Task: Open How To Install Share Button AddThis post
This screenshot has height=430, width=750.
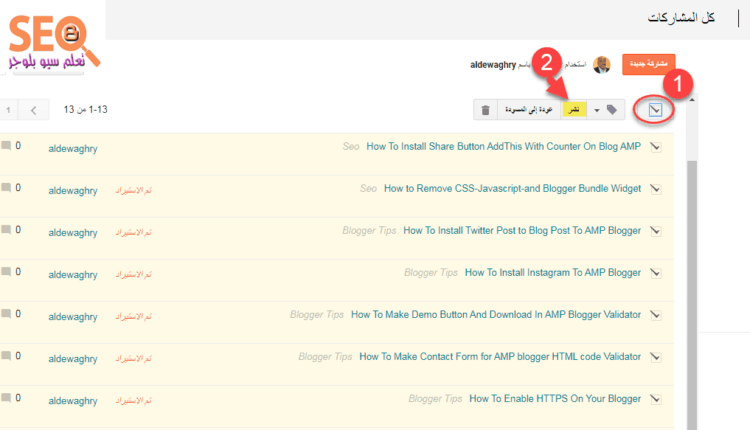Action: coord(503,146)
